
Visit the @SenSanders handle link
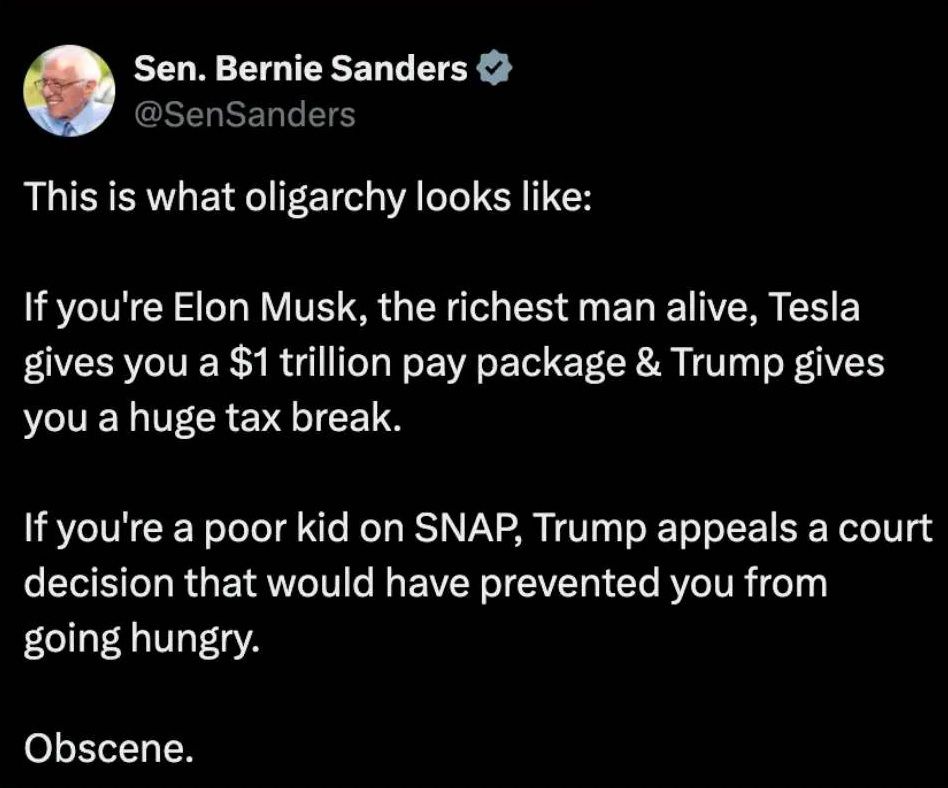tap(244, 114)
